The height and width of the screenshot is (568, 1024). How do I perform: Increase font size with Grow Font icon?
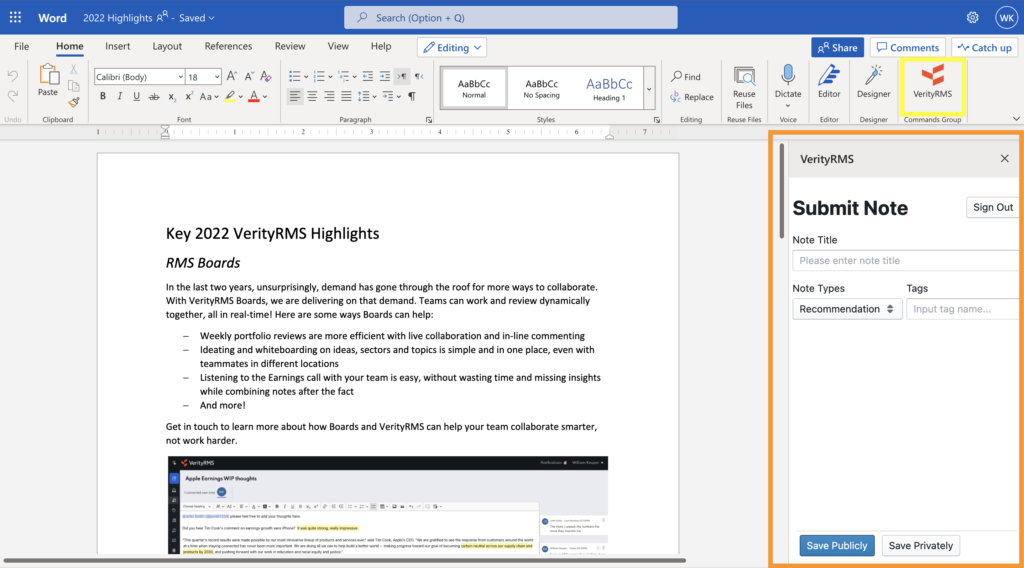pos(232,76)
